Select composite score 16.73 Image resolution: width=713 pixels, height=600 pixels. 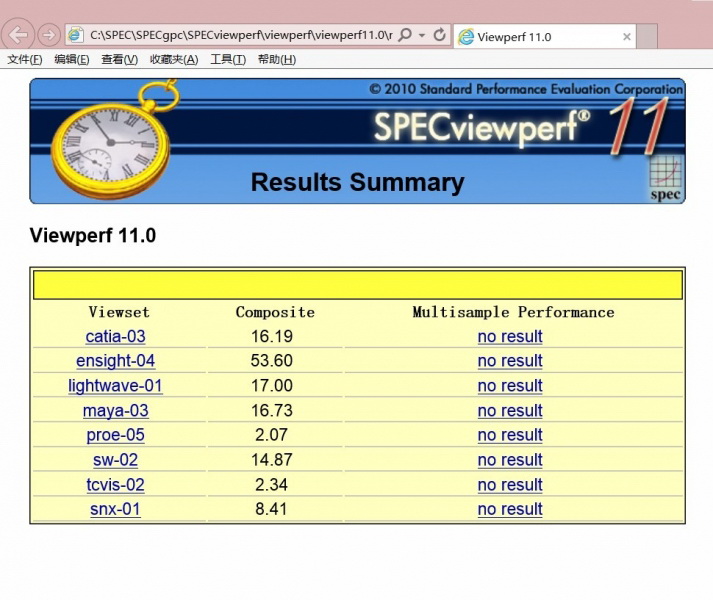[272, 411]
